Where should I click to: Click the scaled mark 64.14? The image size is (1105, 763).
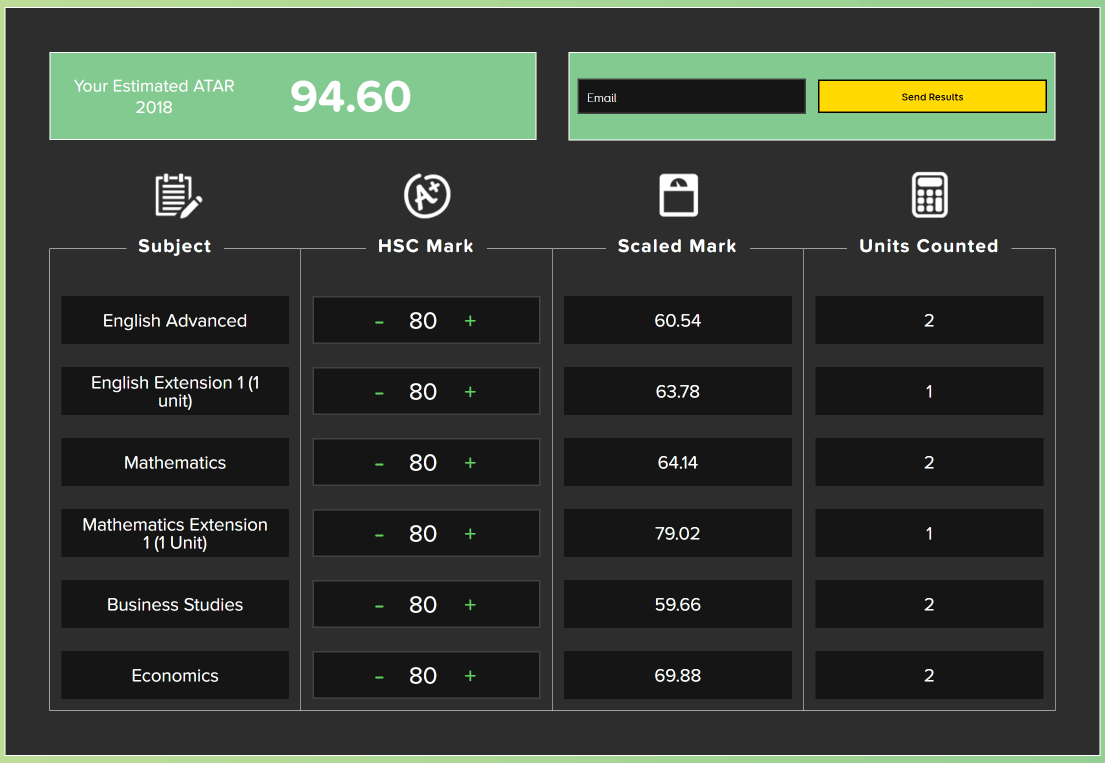coord(677,464)
